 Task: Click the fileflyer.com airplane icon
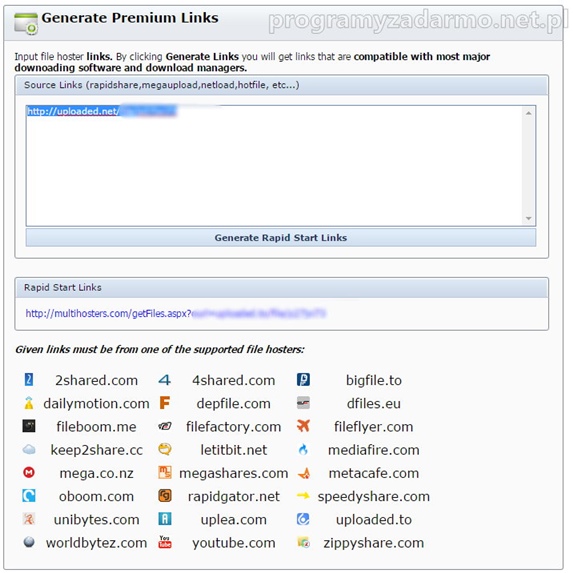[x=303, y=426]
